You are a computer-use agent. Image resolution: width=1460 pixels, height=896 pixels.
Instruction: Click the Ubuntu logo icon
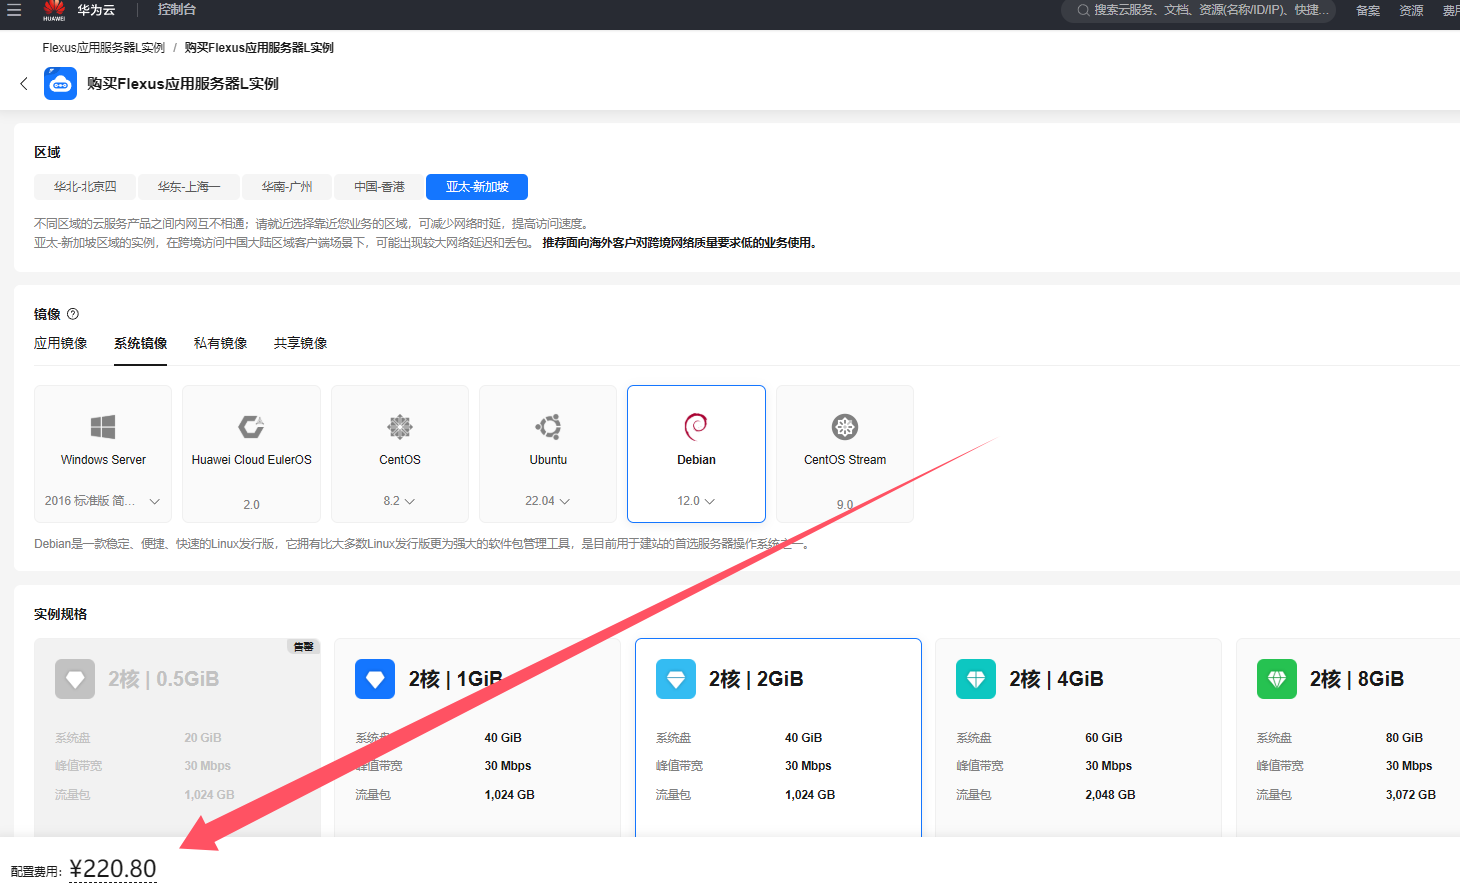click(x=548, y=427)
